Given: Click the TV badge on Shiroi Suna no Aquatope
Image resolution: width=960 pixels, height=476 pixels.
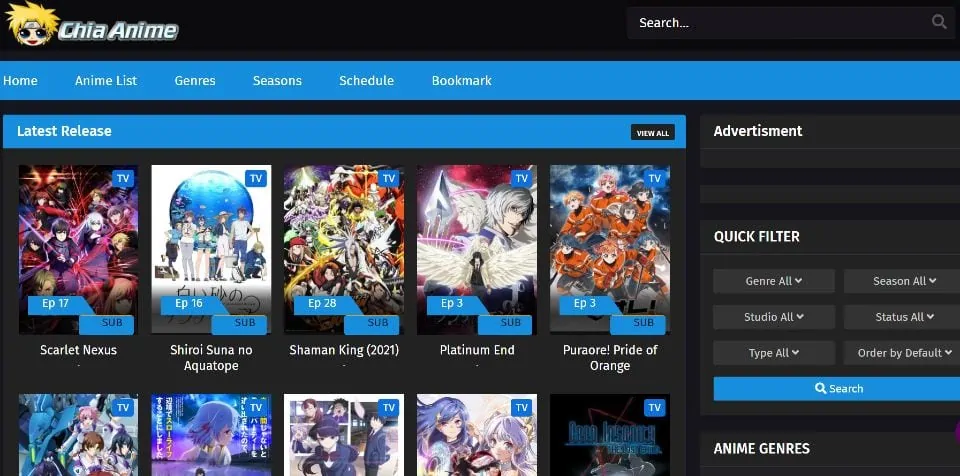Looking at the screenshot, I should [x=256, y=178].
